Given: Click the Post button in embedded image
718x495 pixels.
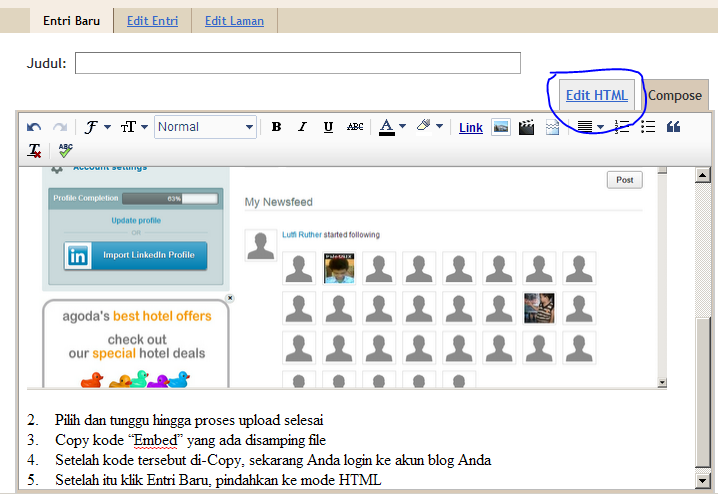Looking at the screenshot, I should tap(625, 180).
